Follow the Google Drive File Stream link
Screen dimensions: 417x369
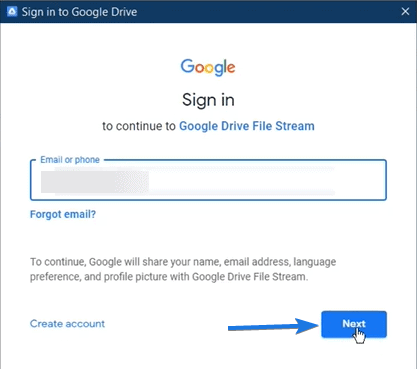[x=247, y=126]
